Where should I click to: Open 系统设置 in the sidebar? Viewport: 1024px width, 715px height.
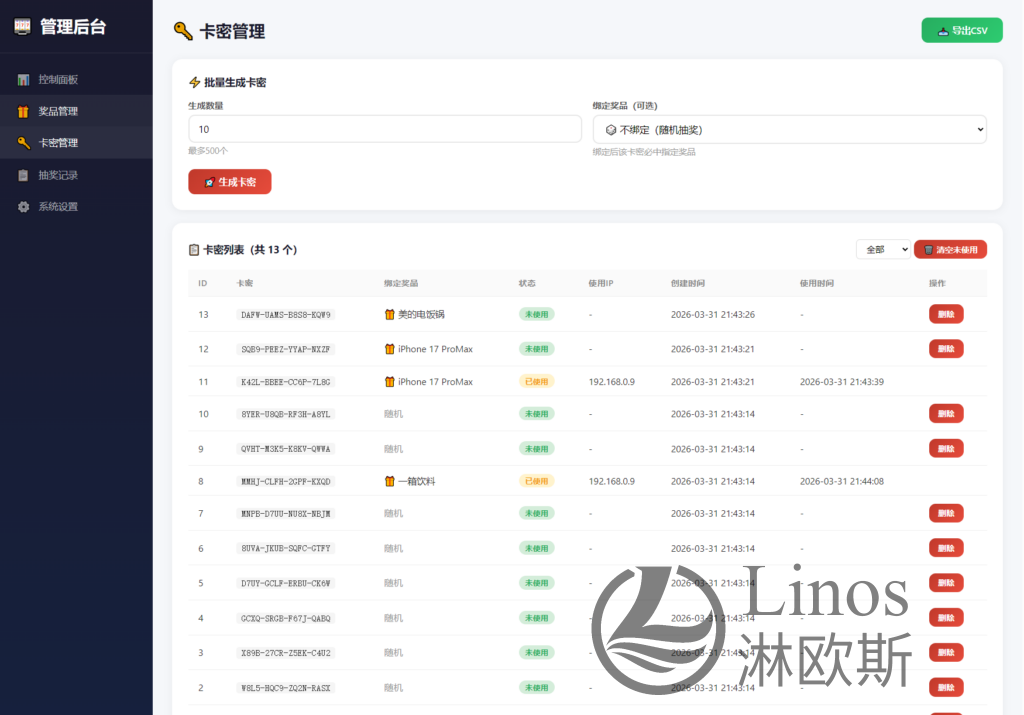[76, 206]
